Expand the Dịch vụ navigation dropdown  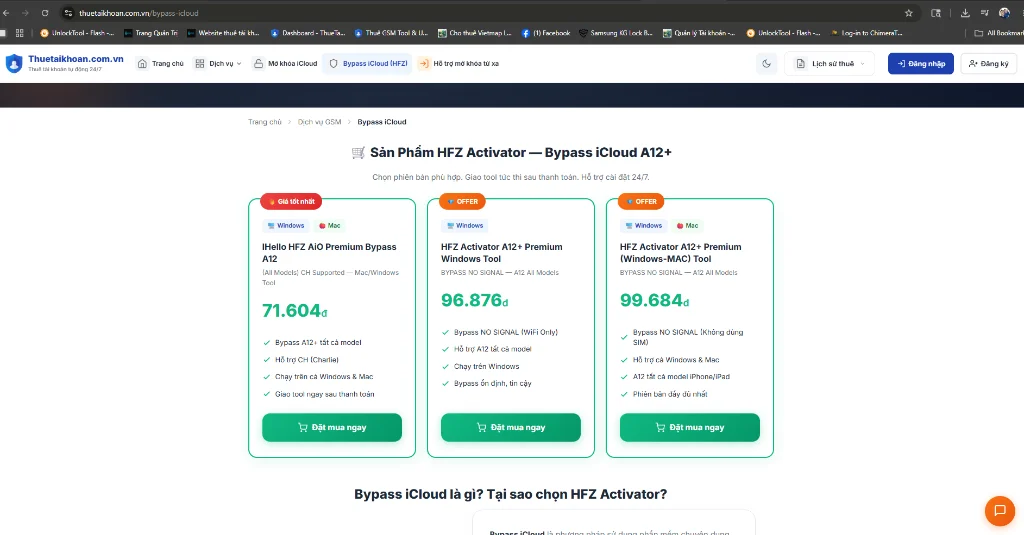pyautogui.click(x=218, y=63)
